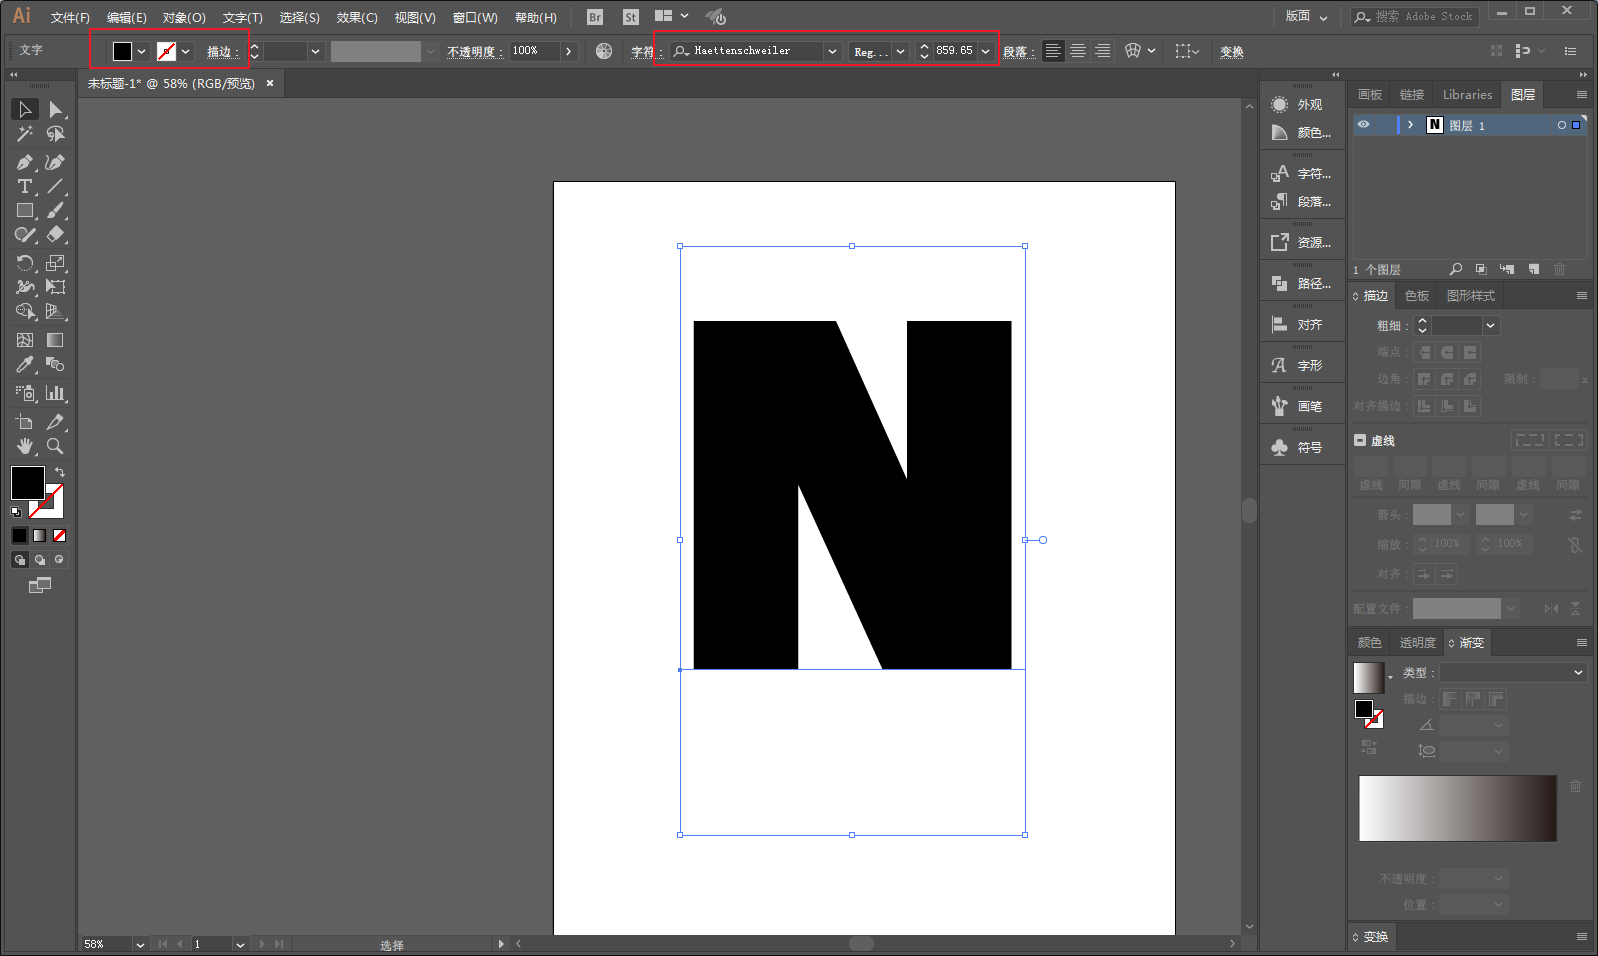Set paragraph alignment to left

pyautogui.click(x=1053, y=51)
